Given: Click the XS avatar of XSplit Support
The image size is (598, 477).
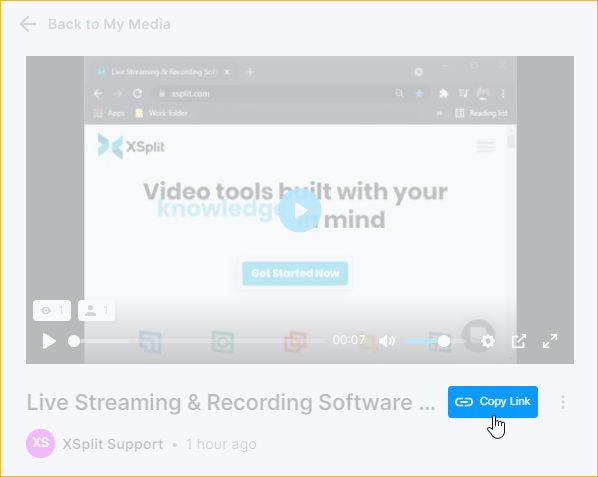Looking at the screenshot, I should pos(40,443).
